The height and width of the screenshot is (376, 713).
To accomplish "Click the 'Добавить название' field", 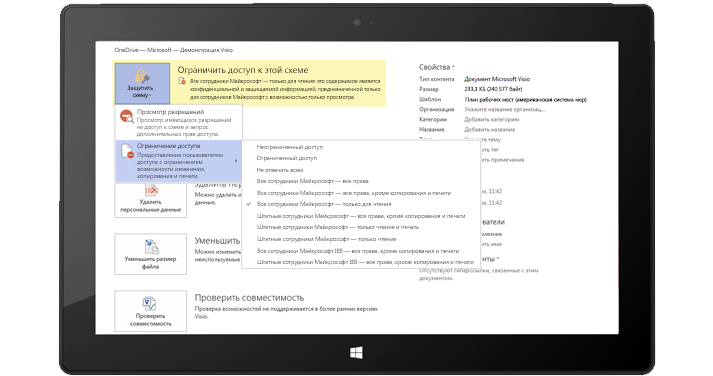I will 490,130.
